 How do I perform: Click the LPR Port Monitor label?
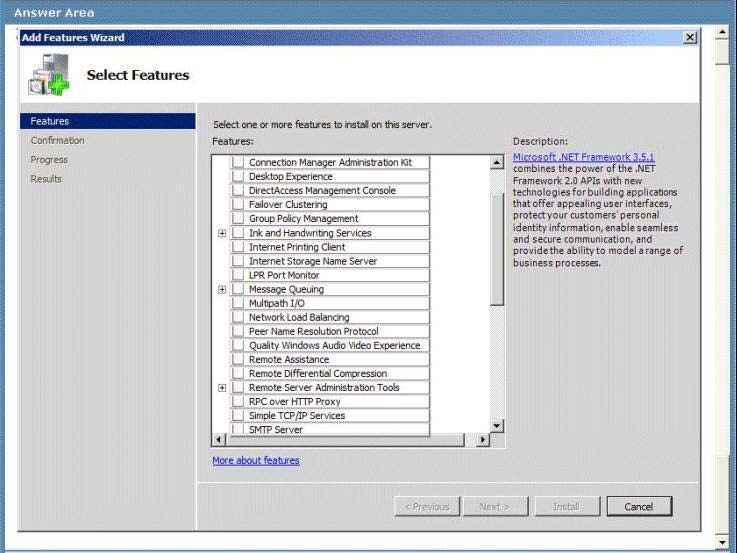click(x=284, y=275)
